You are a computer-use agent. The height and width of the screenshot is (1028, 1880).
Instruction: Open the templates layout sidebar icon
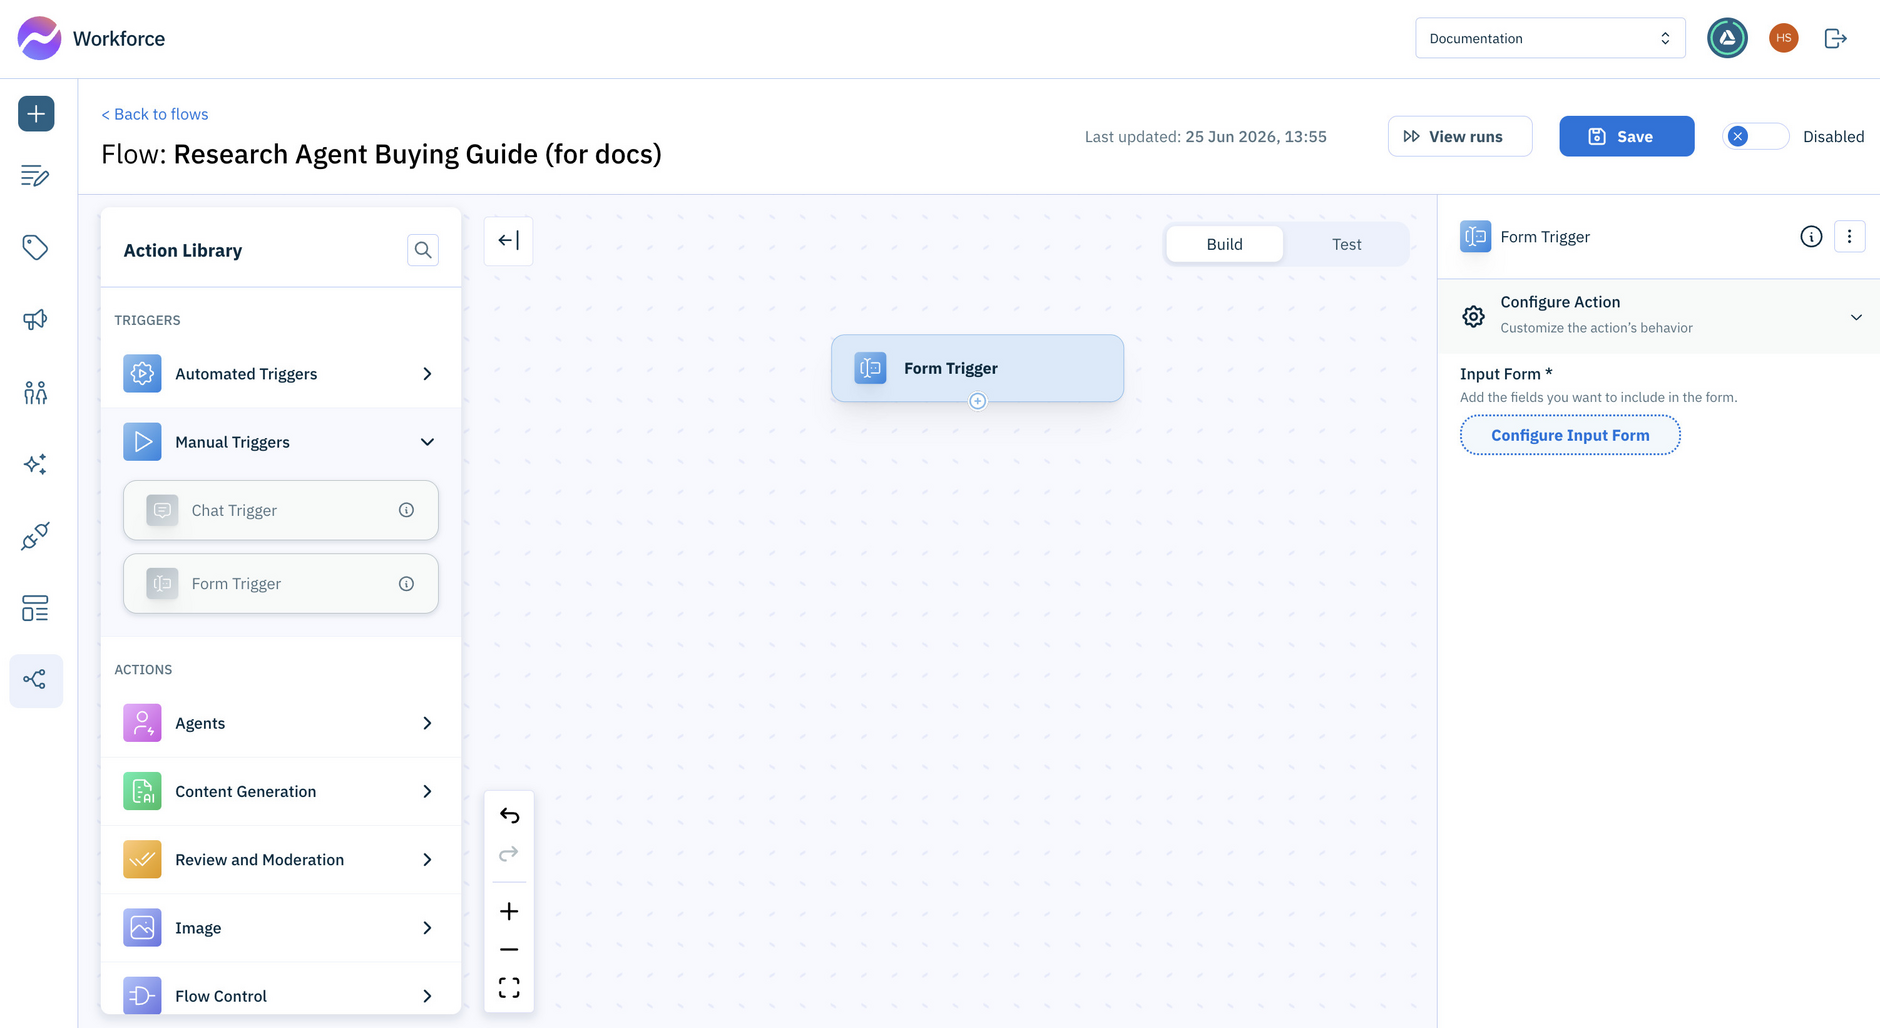point(35,608)
